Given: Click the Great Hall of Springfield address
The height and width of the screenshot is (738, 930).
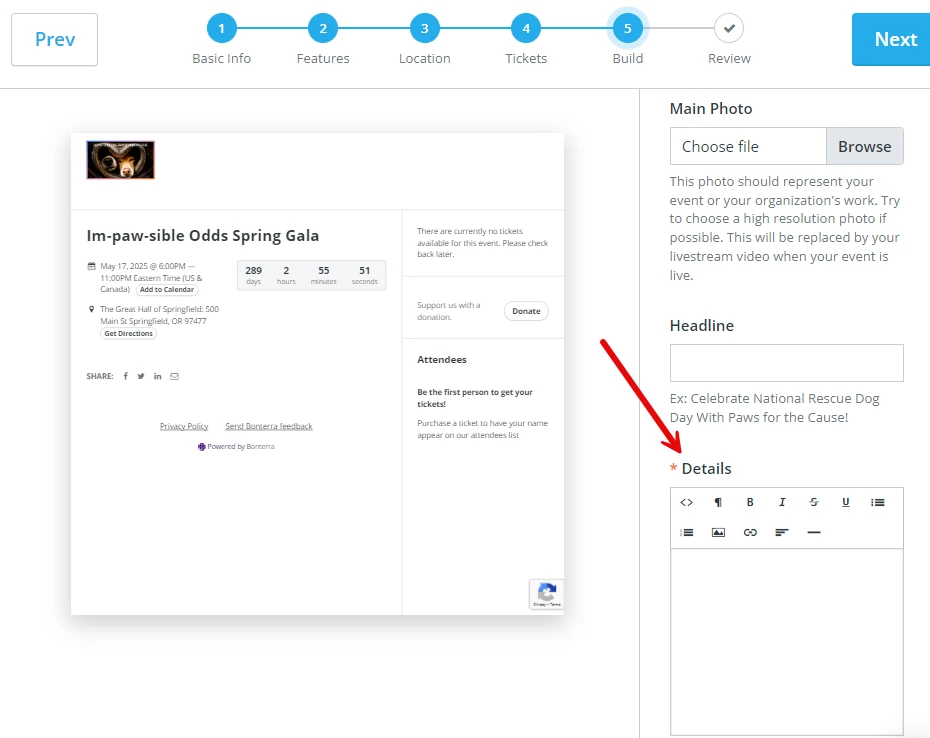Looking at the screenshot, I should (x=159, y=315).
